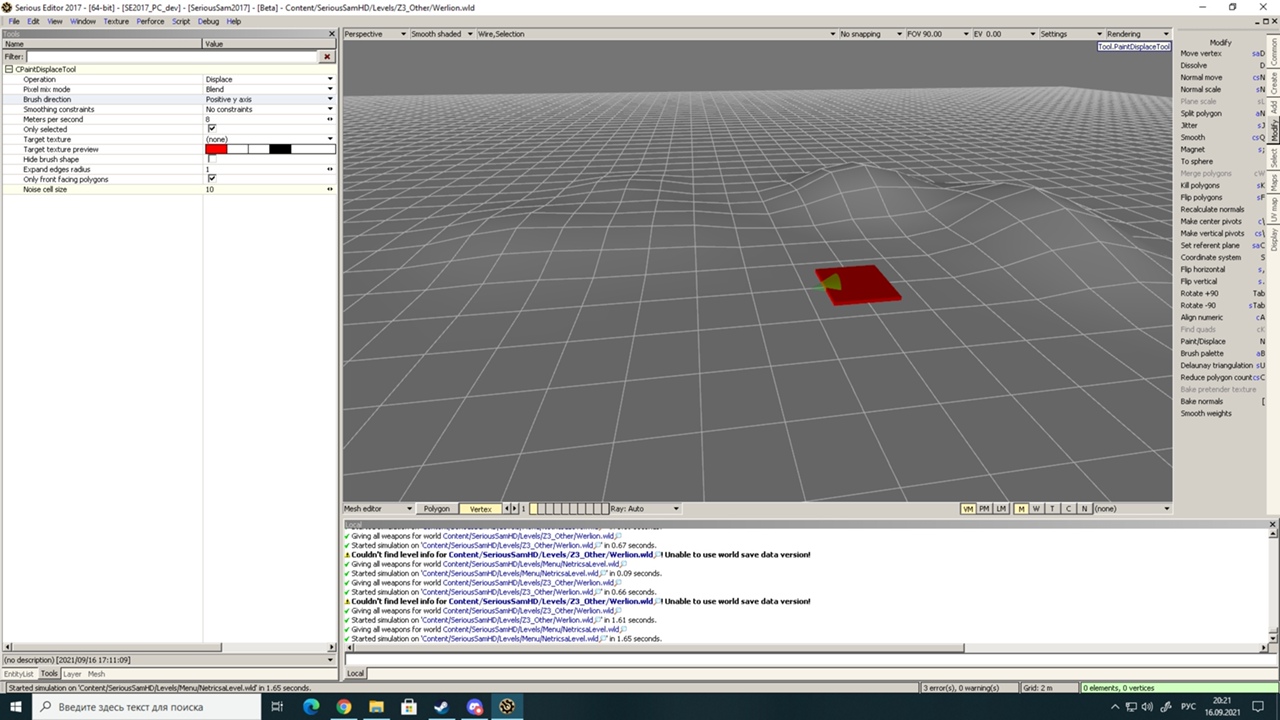Open Google Chrome from the taskbar

pos(343,706)
